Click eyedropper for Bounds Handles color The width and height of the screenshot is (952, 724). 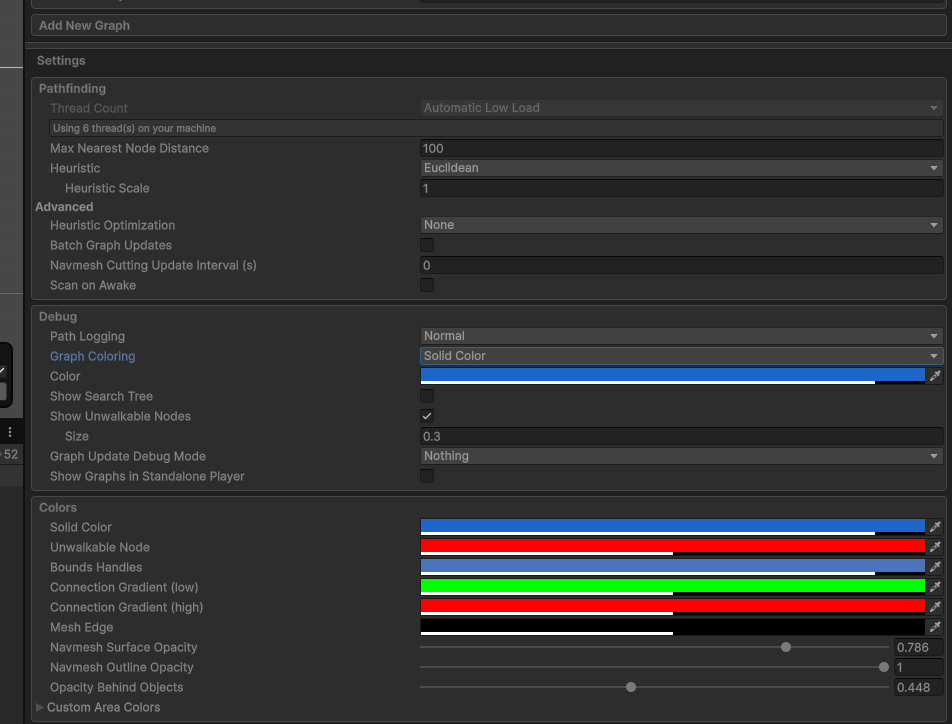(x=935, y=567)
